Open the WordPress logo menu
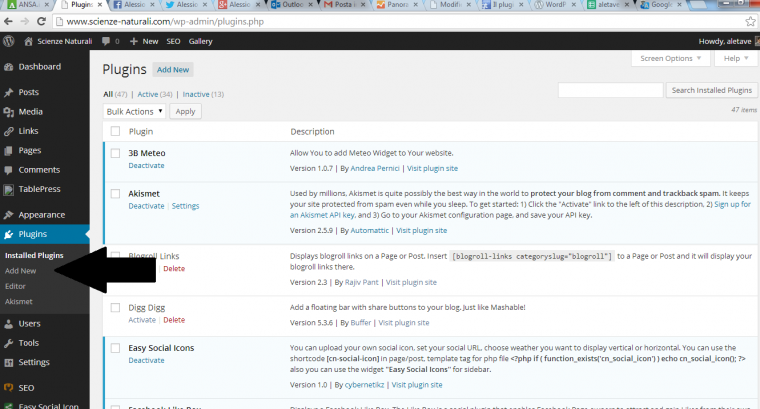 point(9,41)
